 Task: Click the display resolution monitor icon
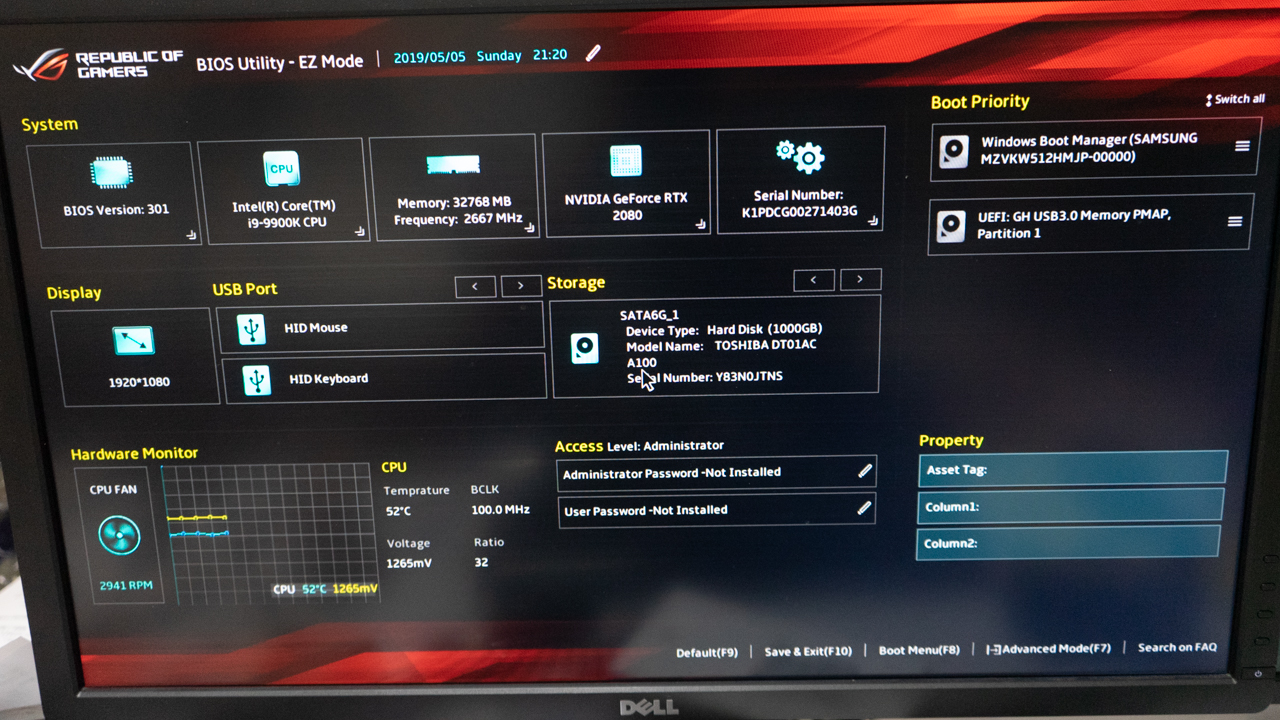(134, 341)
